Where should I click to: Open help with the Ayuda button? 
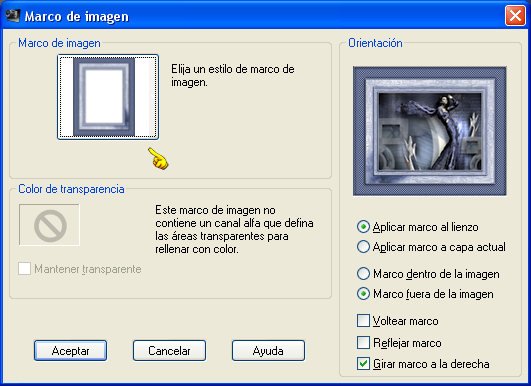(268, 351)
